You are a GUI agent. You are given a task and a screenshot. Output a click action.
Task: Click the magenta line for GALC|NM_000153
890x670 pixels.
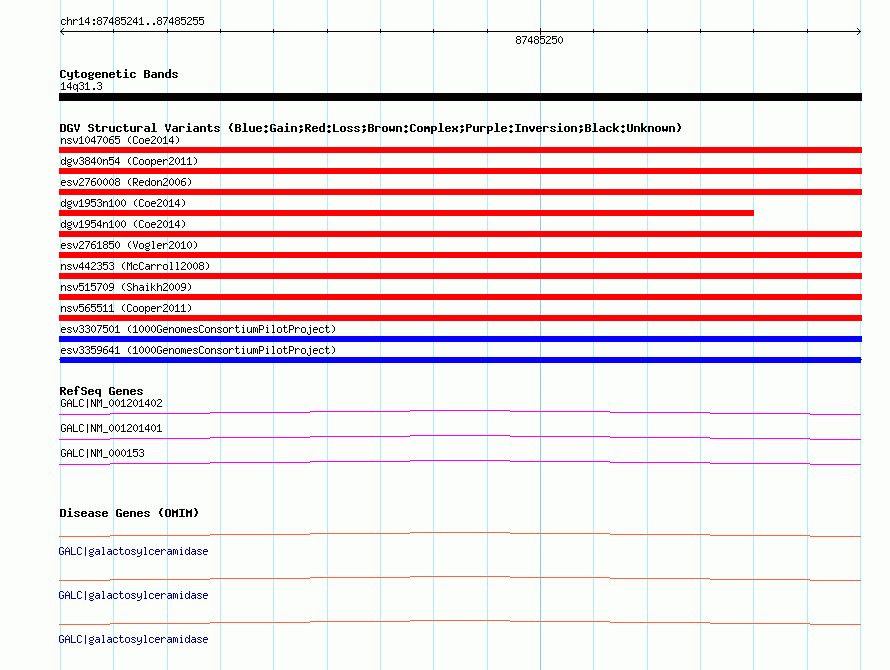tap(460, 462)
